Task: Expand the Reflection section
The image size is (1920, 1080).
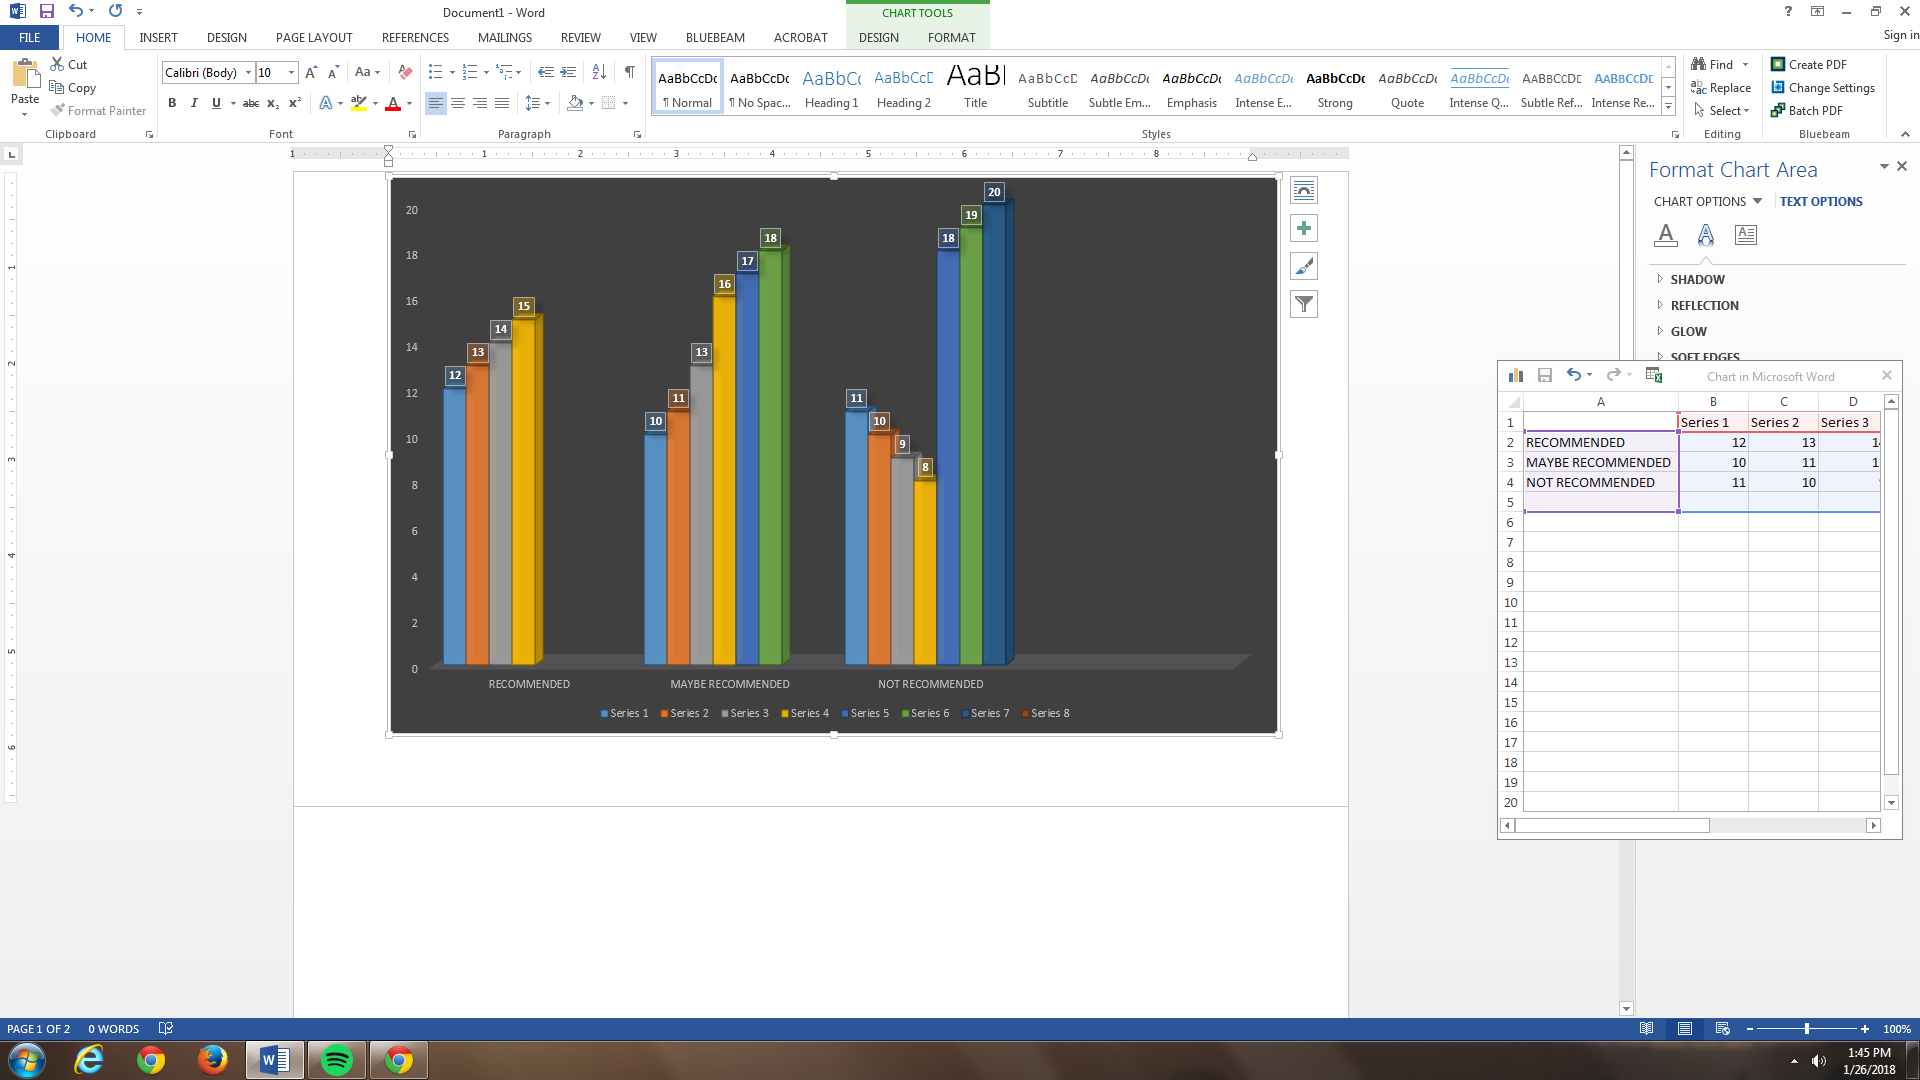Action: tap(1703, 306)
